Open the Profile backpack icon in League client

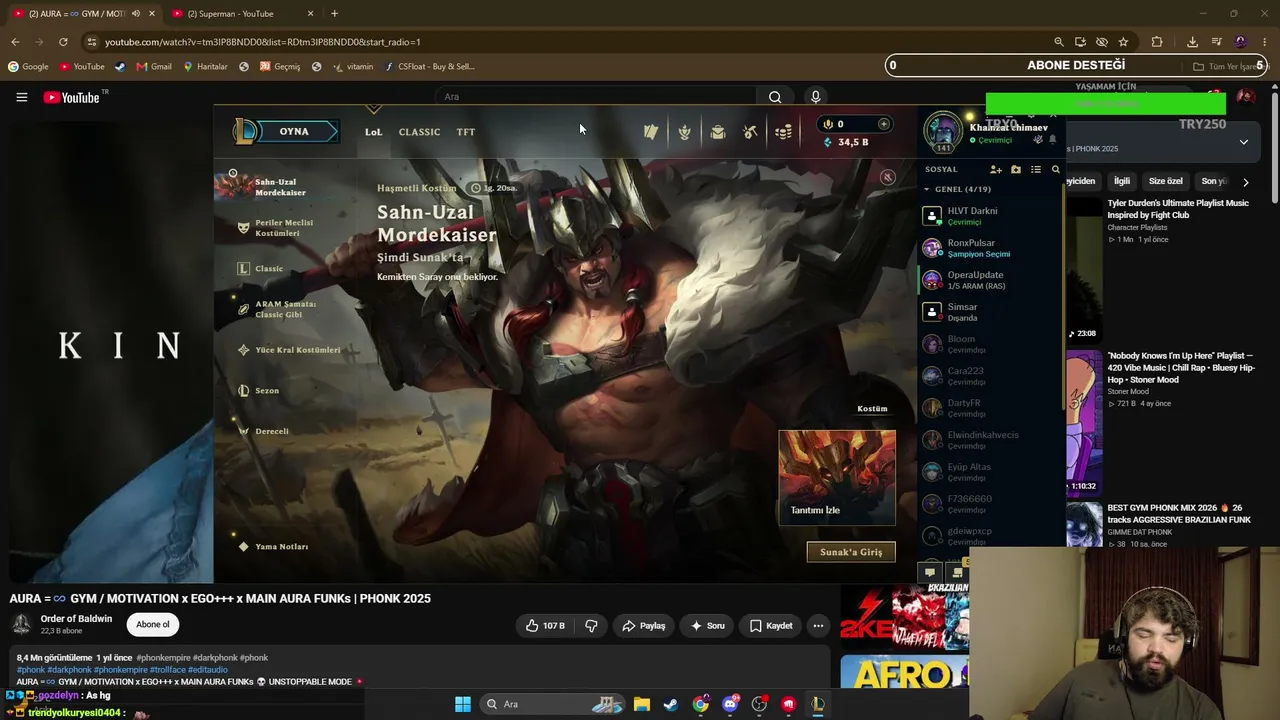click(718, 132)
